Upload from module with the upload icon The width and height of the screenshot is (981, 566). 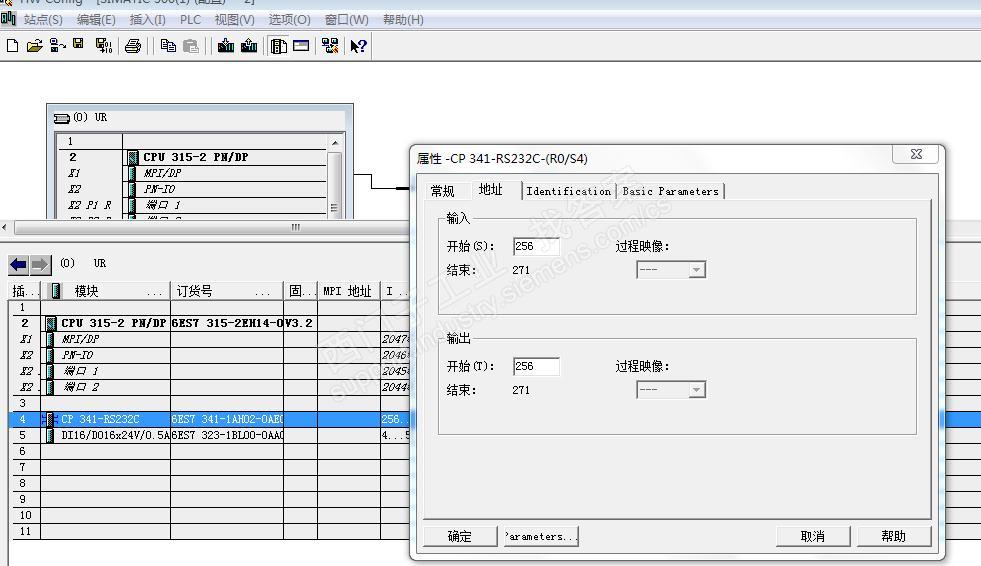249,46
